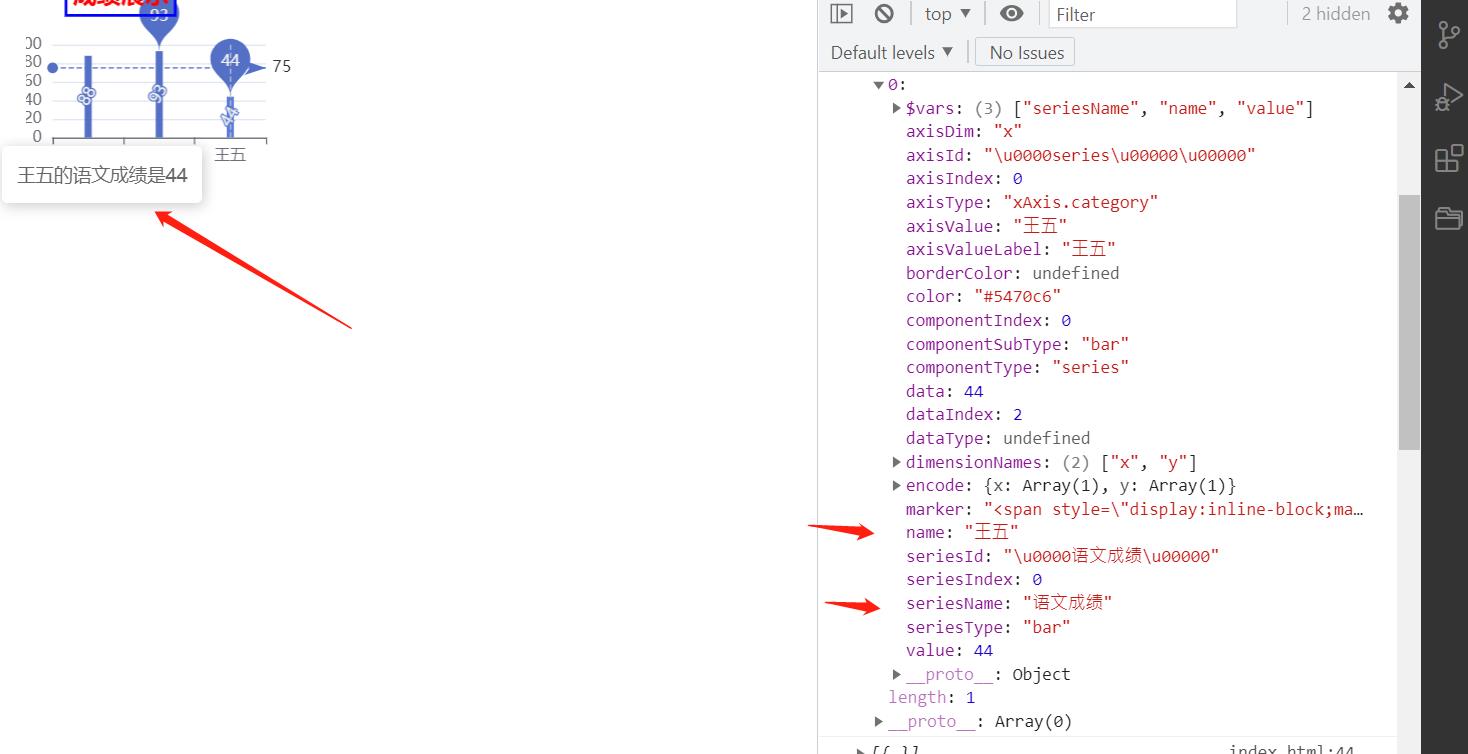
Task: Click the borderColor: undefined line
Action: coord(1013,273)
